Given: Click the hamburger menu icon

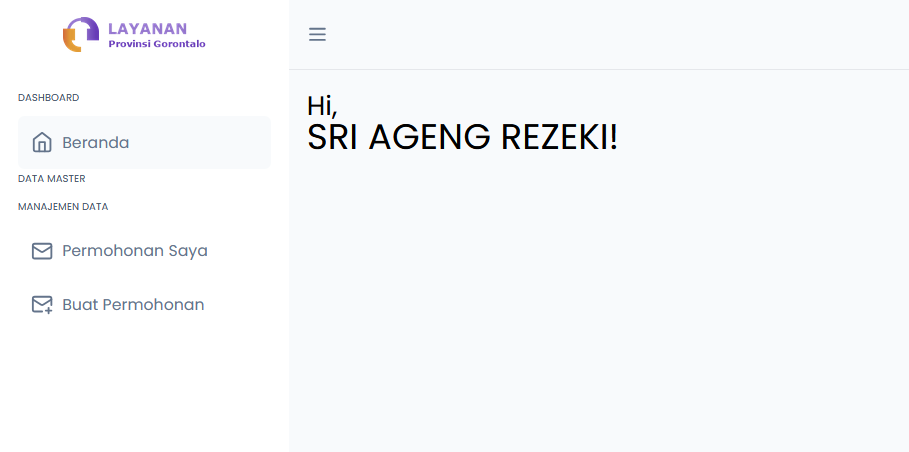Looking at the screenshot, I should [317, 34].
